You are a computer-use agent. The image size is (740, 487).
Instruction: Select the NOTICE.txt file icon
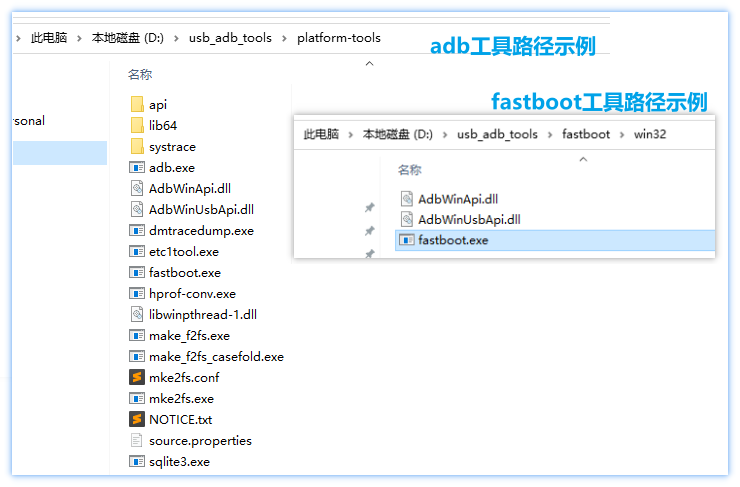[137, 419]
